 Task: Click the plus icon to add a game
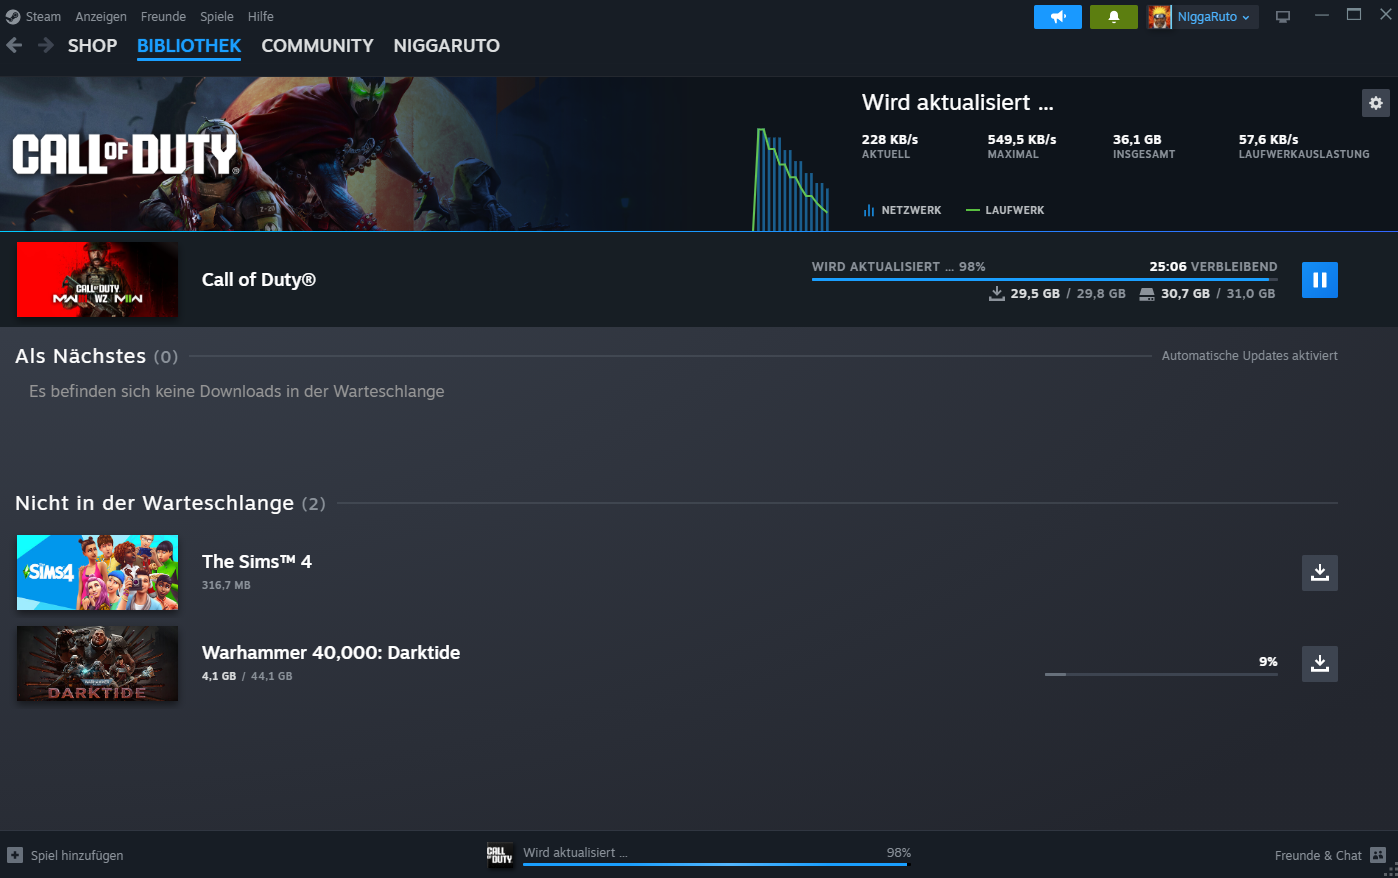coord(15,855)
